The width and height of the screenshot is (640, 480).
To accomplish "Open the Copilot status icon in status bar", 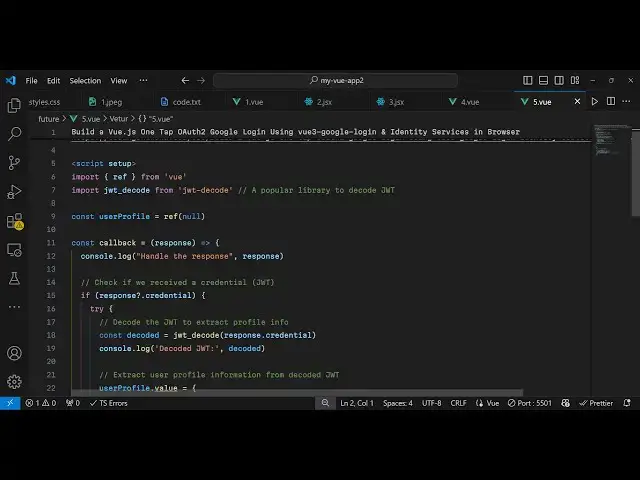I will 565,403.
